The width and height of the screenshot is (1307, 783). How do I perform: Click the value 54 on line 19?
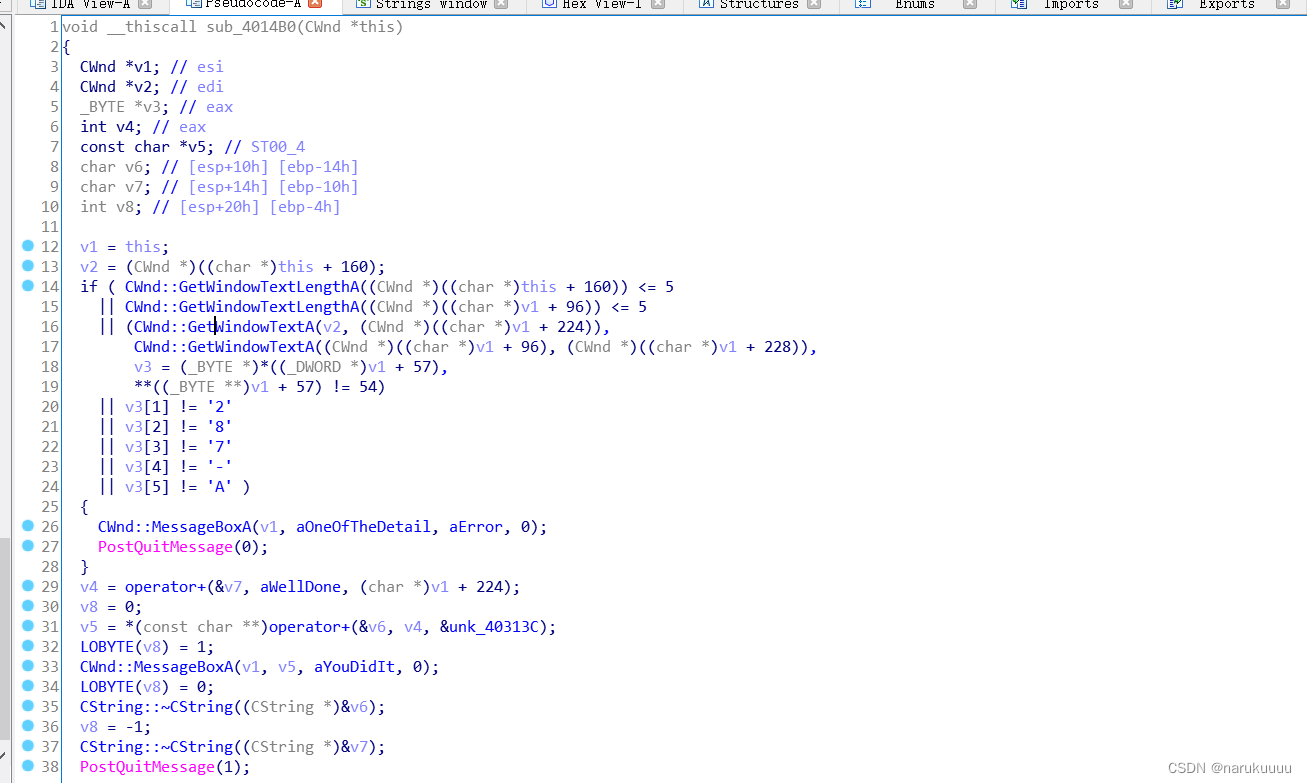coord(367,387)
